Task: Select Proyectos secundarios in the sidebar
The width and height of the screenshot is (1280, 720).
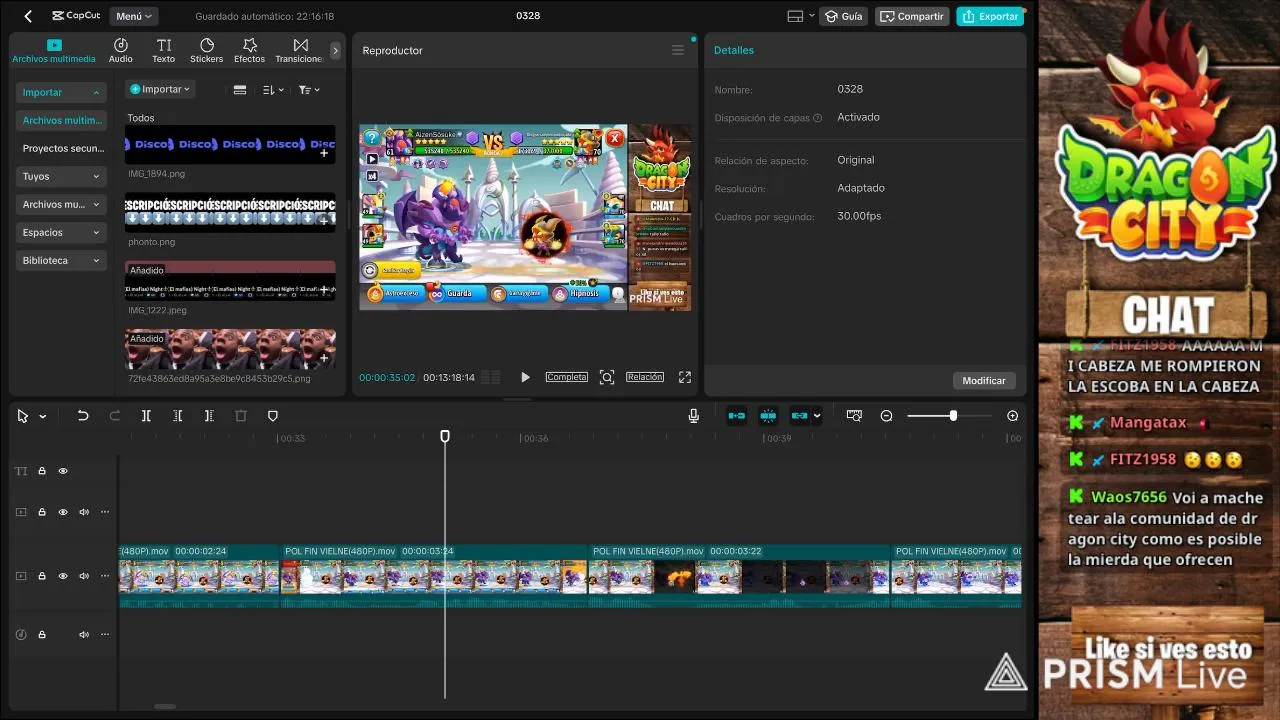Action: click(60, 148)
